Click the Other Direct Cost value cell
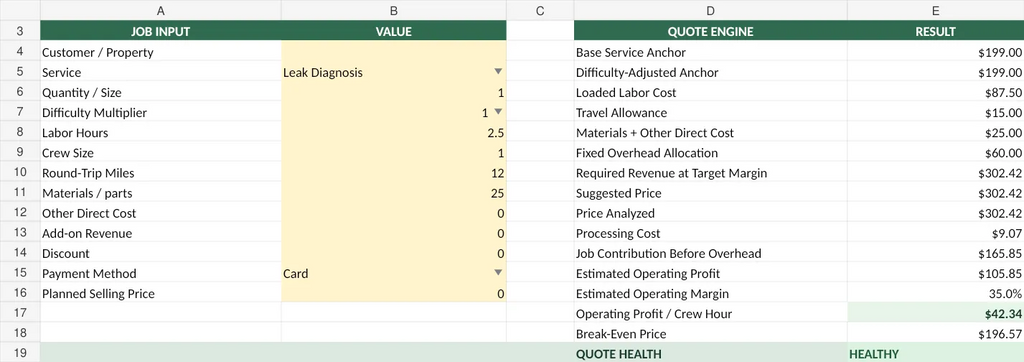Viewport: 1024px width, 362px height. 394,213
